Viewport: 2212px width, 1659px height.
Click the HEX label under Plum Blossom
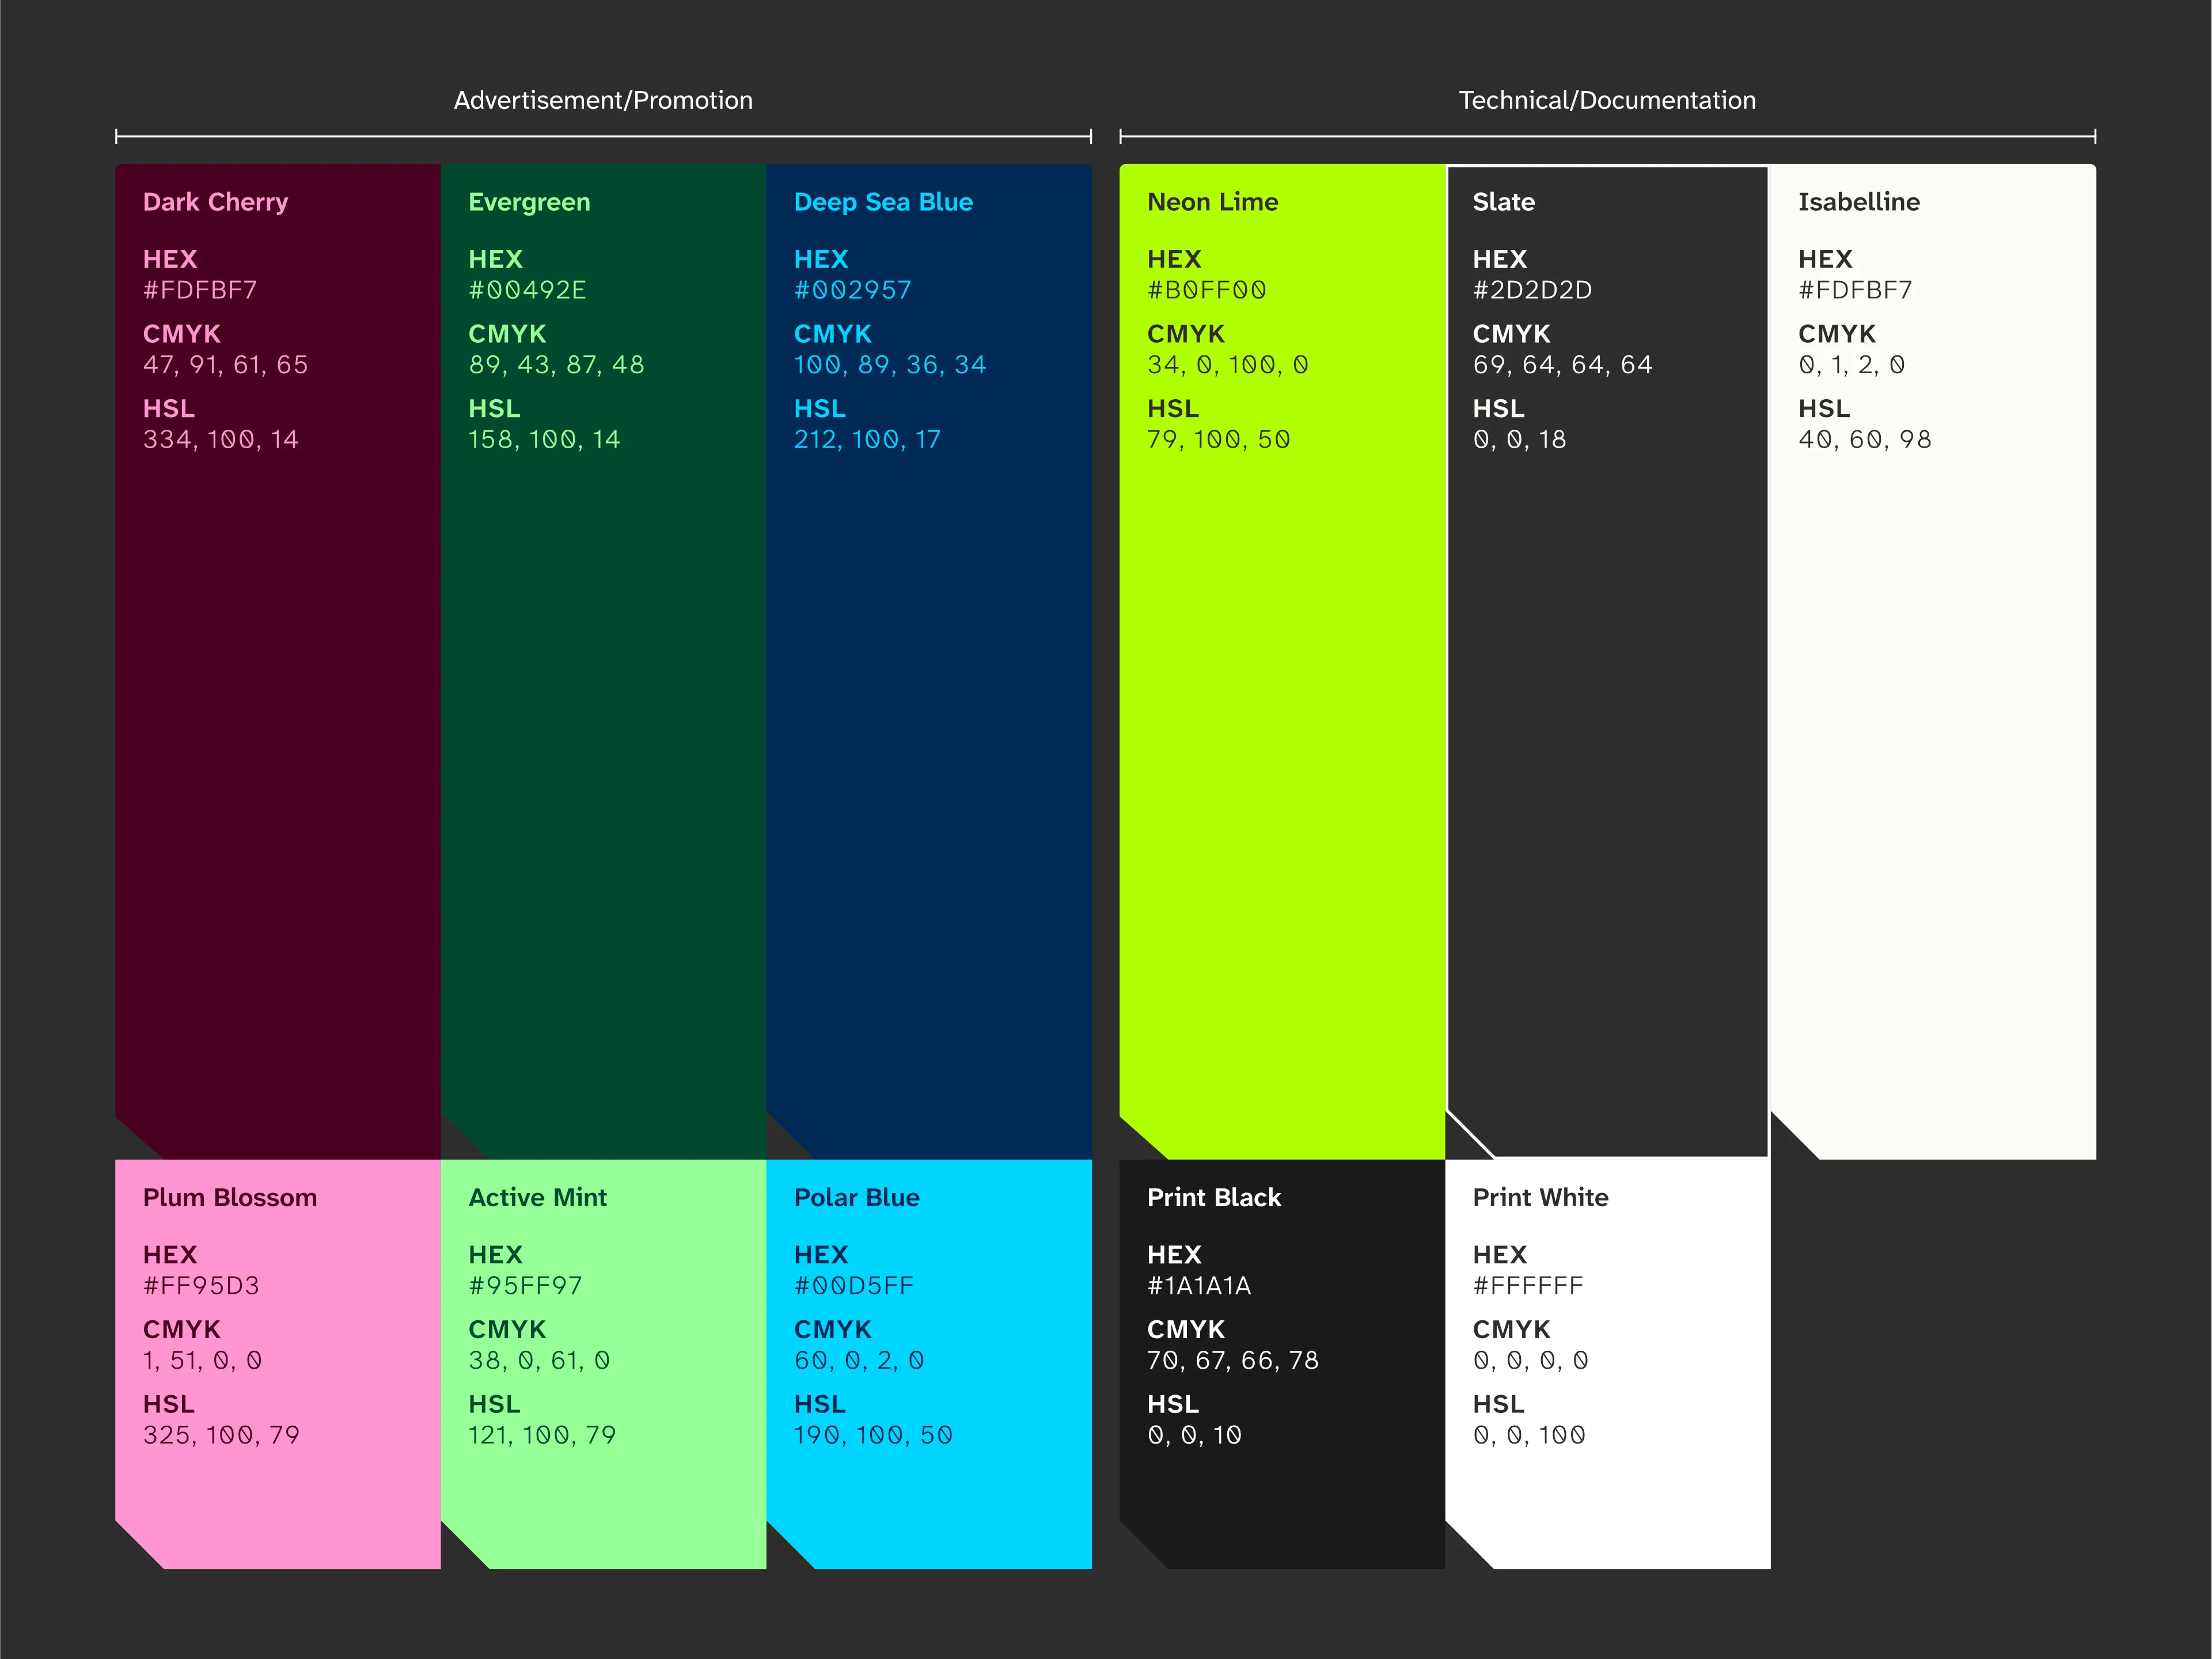coord(170,1254)
